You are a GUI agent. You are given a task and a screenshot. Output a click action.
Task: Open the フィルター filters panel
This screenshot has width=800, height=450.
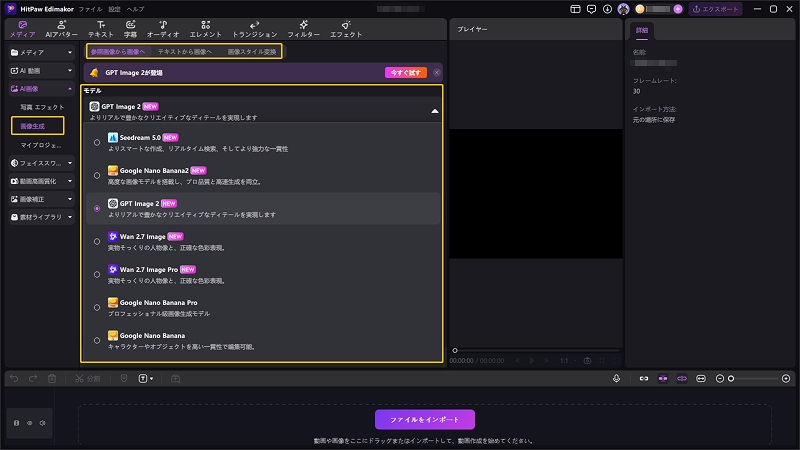tap(303, 29)
